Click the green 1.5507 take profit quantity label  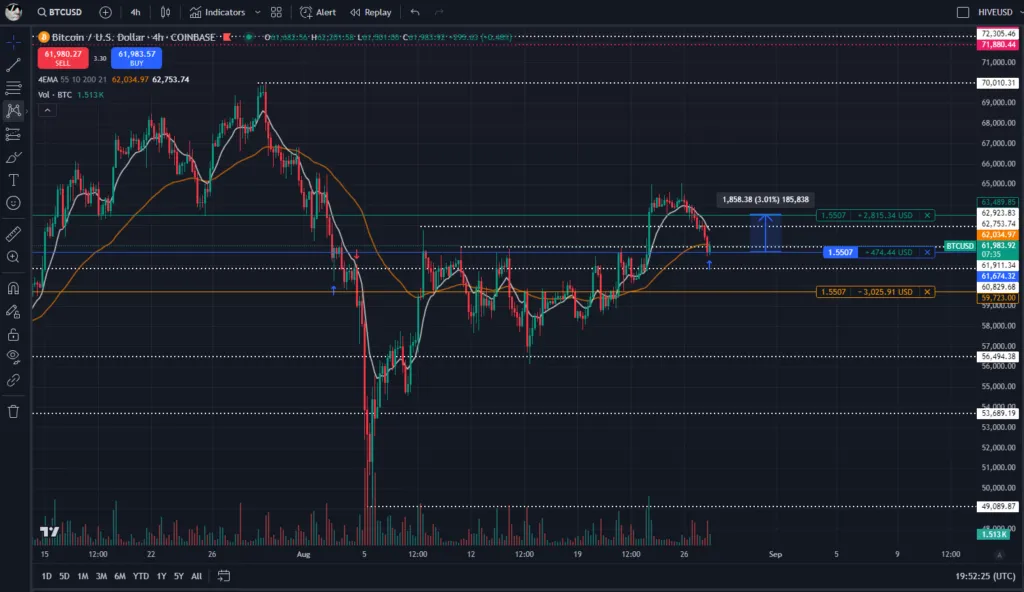833,215
